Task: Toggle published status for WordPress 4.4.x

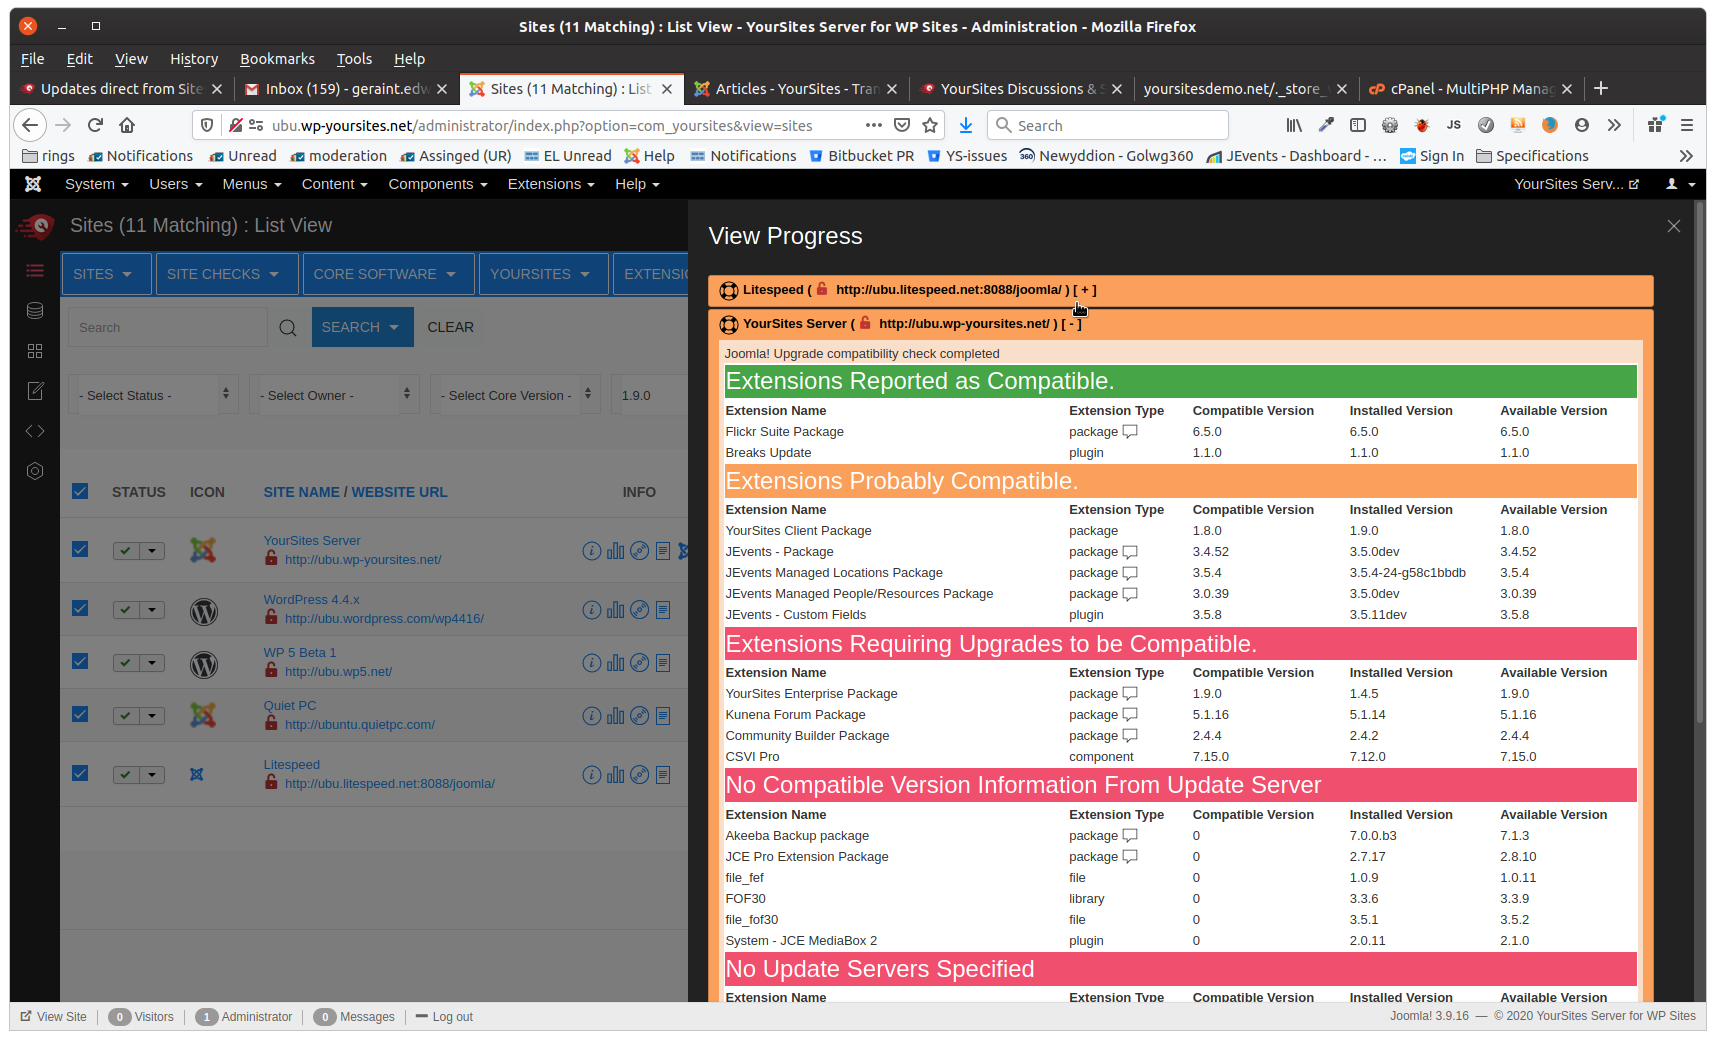Action: pos(126,610)
